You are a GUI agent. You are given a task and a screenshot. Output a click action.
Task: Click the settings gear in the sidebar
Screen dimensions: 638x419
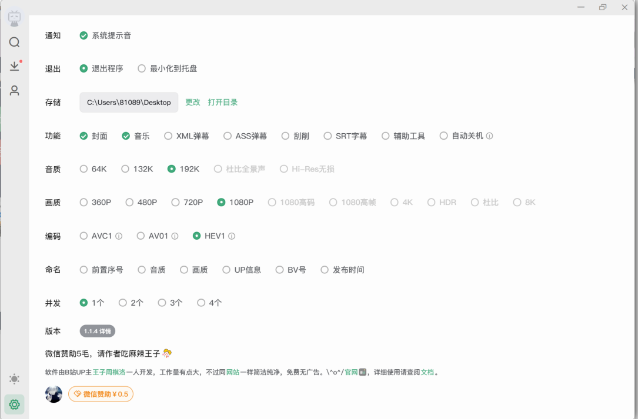click(14, 404)
